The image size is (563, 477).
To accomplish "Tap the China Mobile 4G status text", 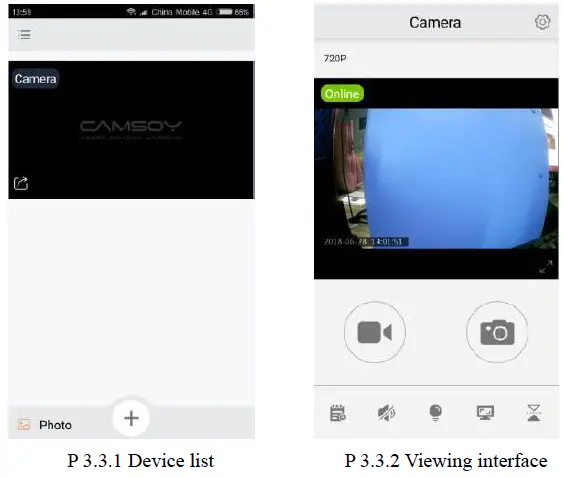I will point(182,12).
